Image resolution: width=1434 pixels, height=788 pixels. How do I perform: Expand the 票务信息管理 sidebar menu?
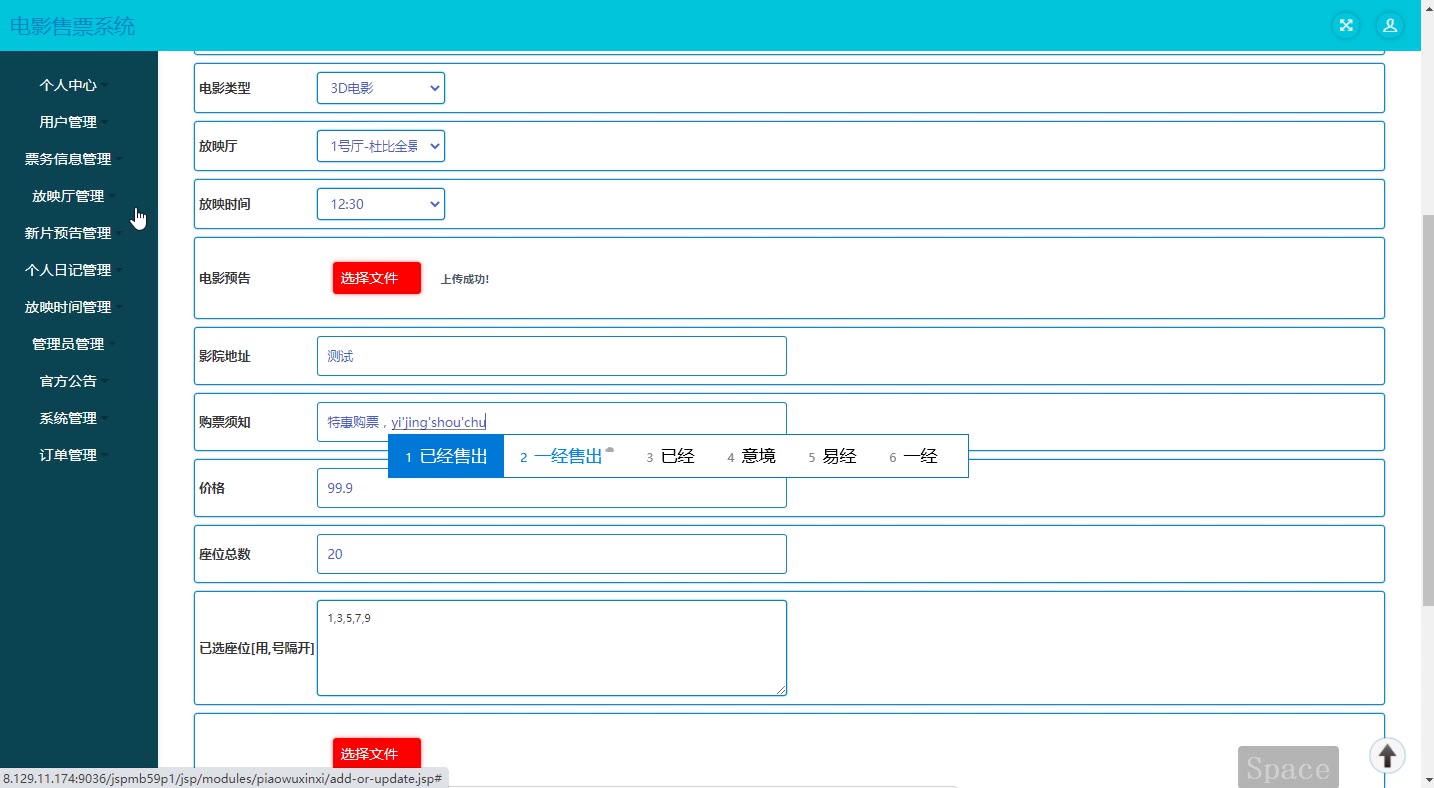pyautogui.click(x=74, y=159)
